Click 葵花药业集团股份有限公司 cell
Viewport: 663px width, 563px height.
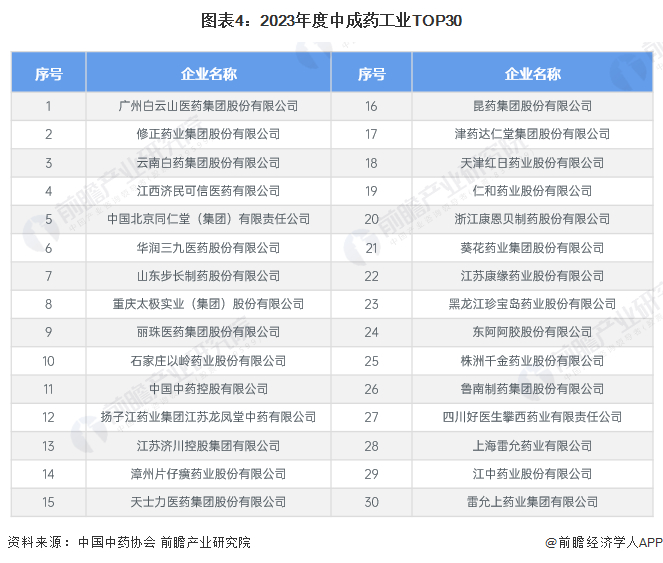tap(532, 248)
